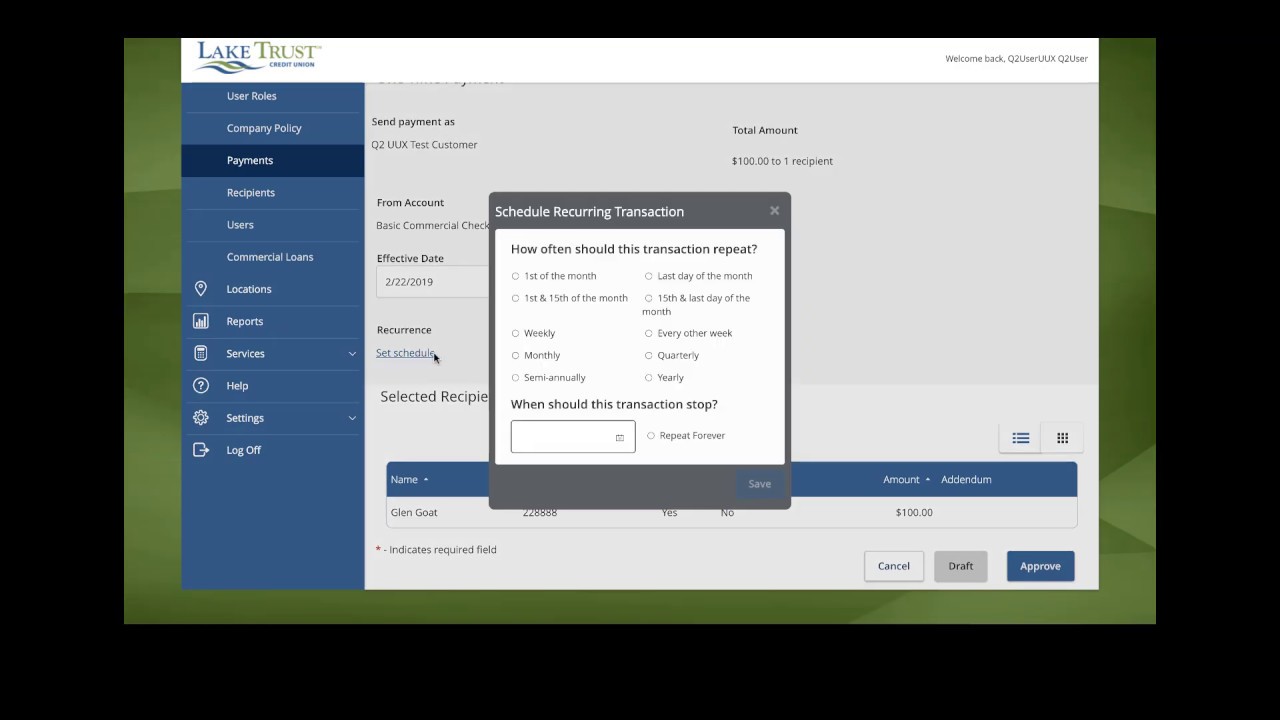This screenshot has height=720, width=1280.
Task: Enable Repeat Forever option
Action: pyautogui.click(x=651, y=435)
